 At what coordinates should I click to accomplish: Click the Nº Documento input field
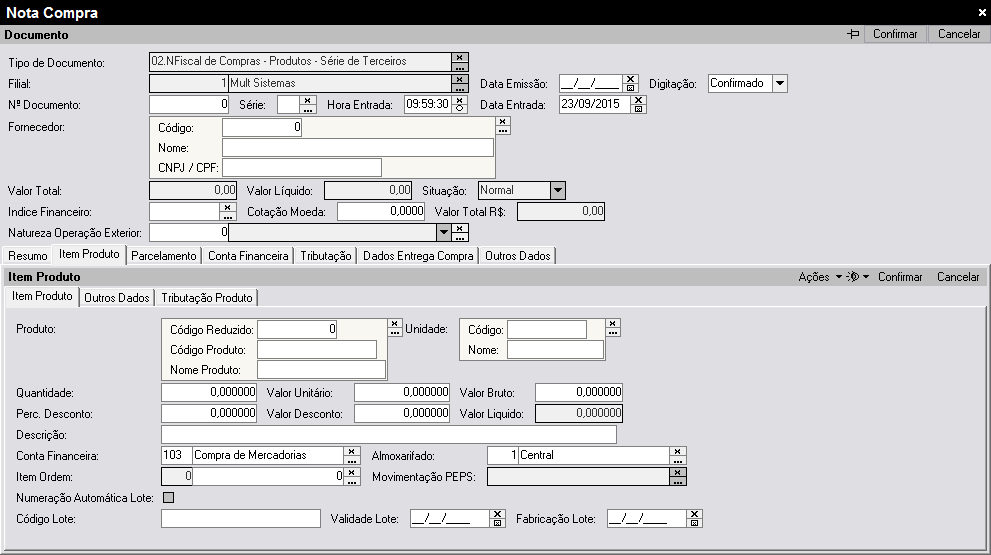click(x=189, y=104)
